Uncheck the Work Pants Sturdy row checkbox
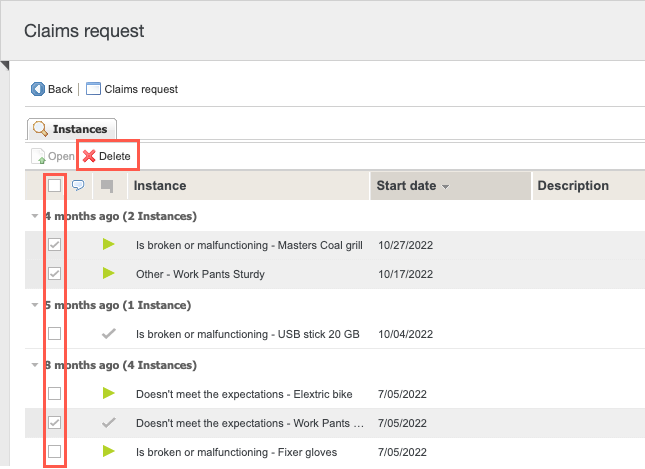Screen dimensions: 645x469 tap(55, 273)
